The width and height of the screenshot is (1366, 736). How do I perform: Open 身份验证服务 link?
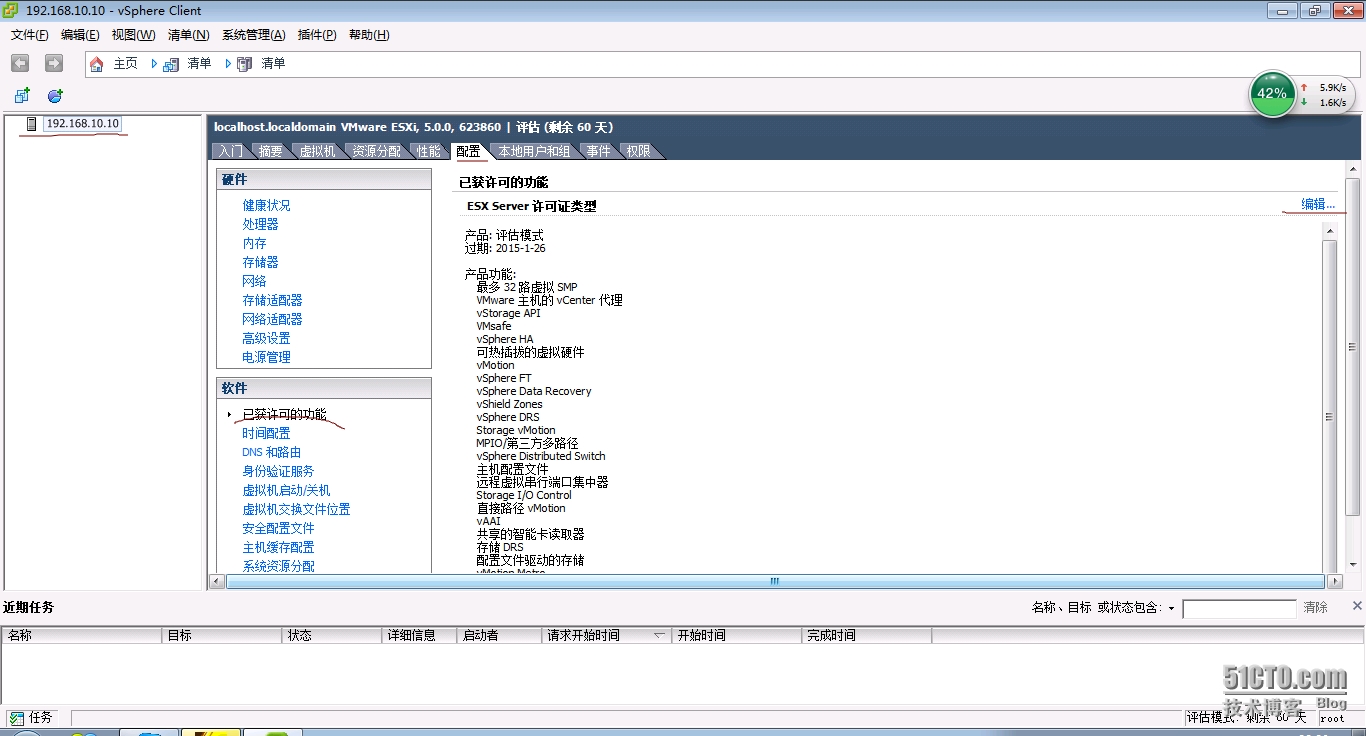pos(278,471)
